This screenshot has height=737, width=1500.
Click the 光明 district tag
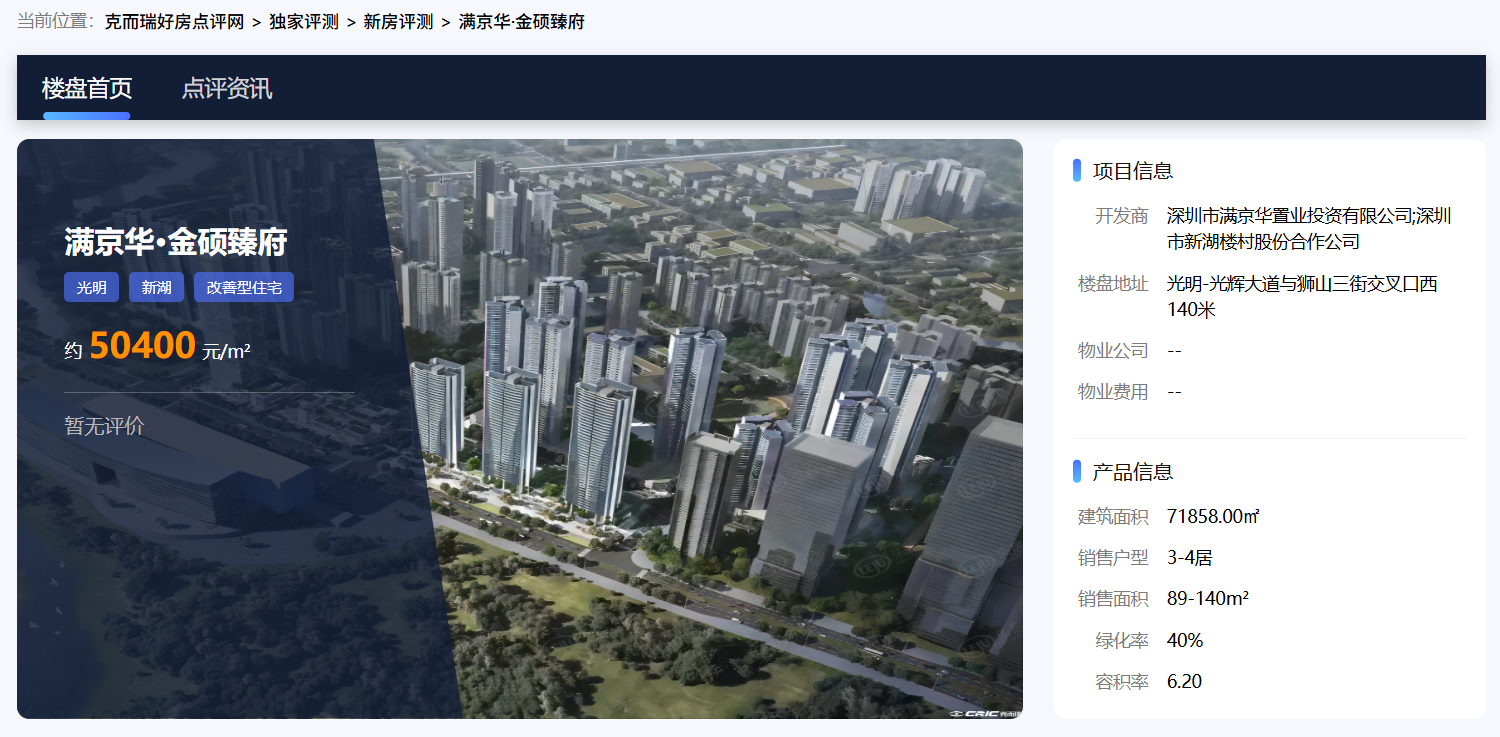click(x=92, y=287)
